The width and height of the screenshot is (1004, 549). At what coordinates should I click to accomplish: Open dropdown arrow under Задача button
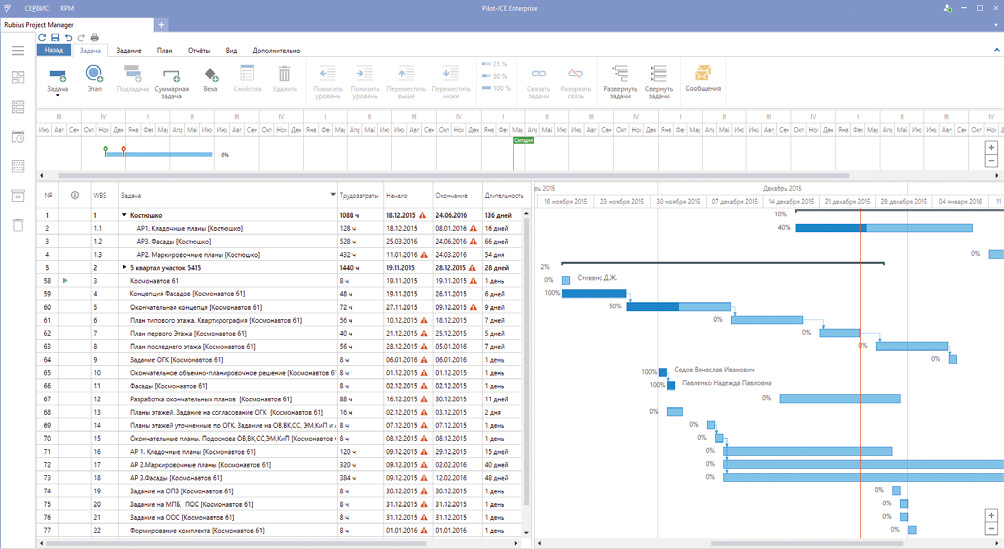[58, 95]
